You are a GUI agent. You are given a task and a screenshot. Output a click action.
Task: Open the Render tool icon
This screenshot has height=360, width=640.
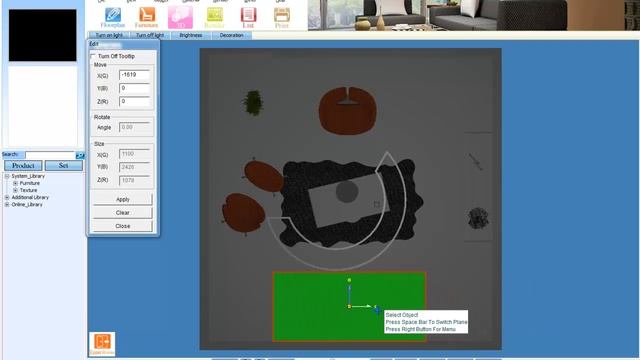coord(215,18)
